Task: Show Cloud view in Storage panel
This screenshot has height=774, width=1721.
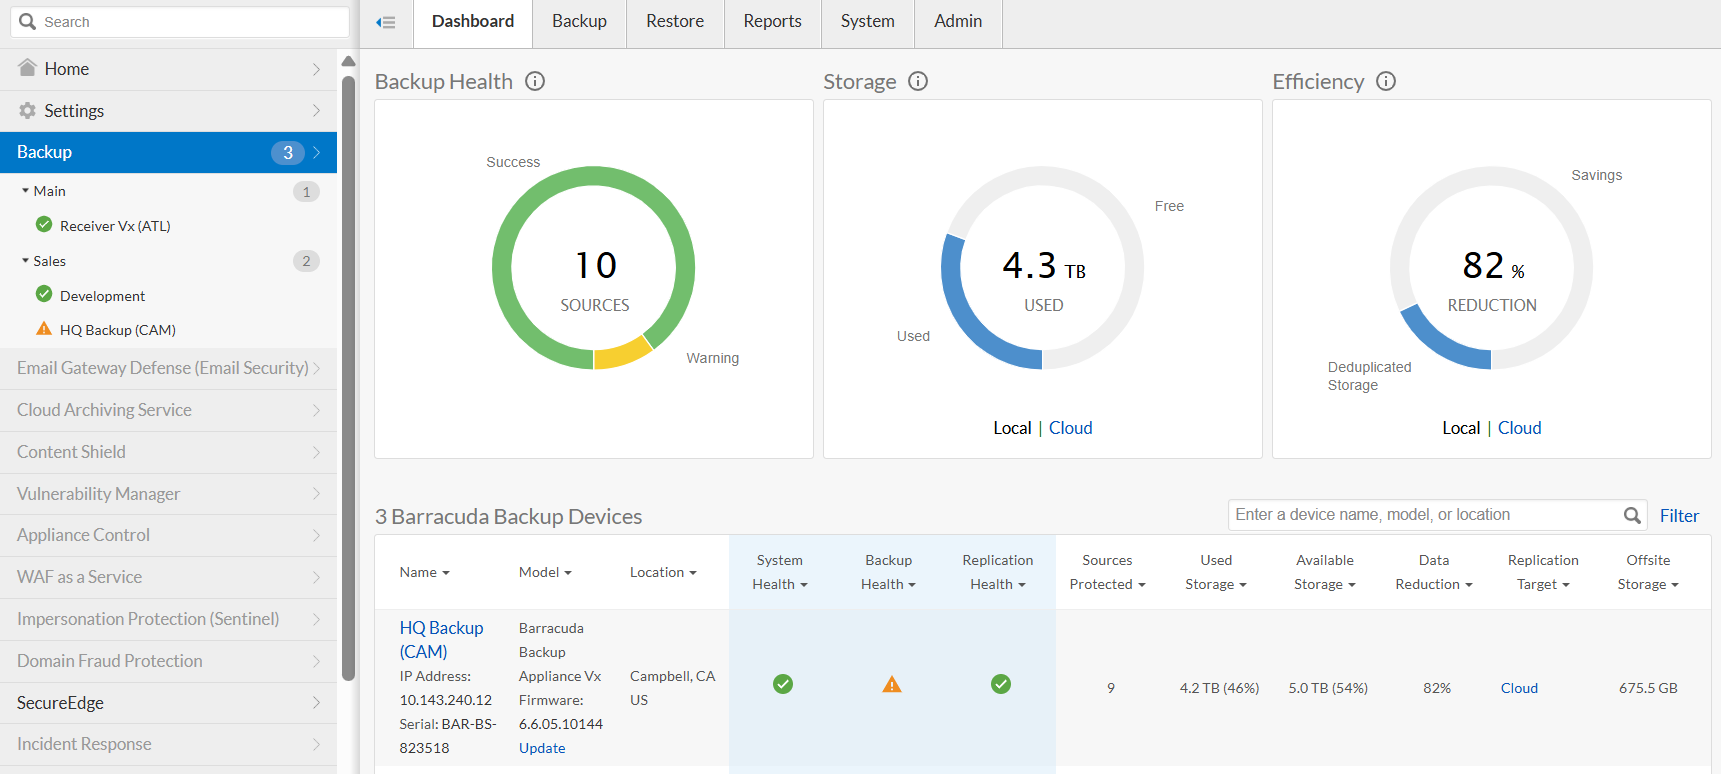Action: click(1070, 428)
